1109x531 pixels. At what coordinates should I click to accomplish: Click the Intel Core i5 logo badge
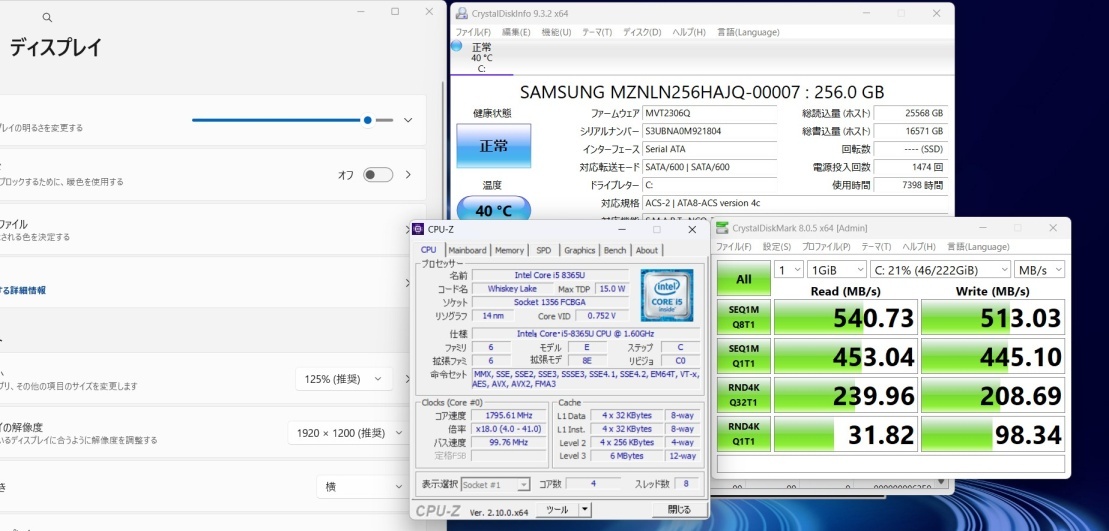coord(667,295)
